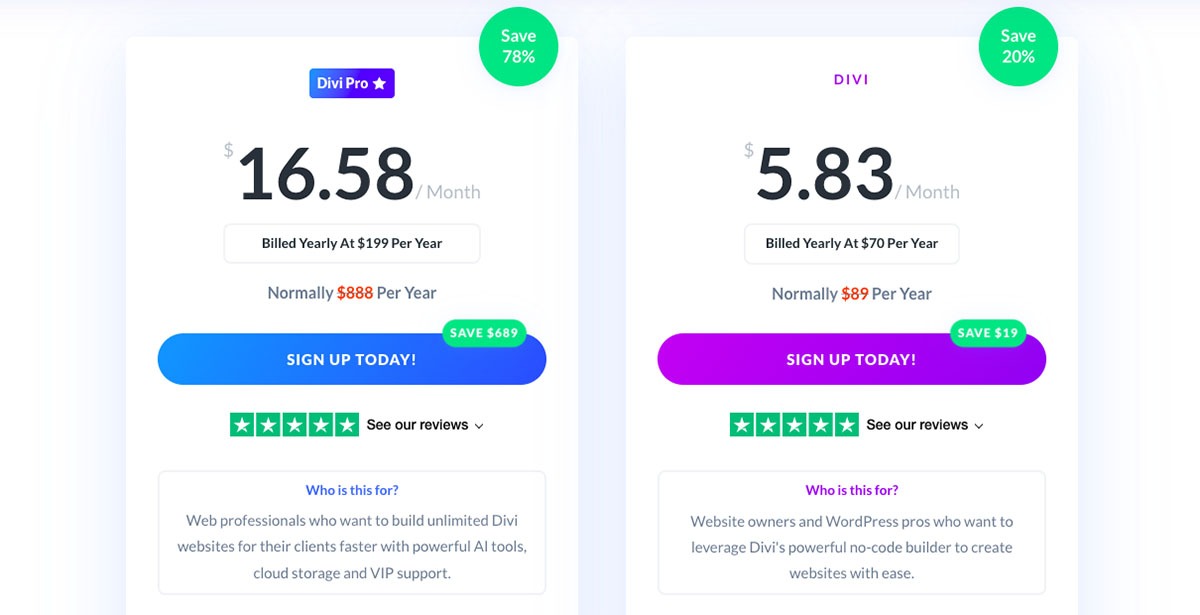The image size is (1200, 615).
Task: Click the chevron beside Divi Pro reviews
Action: point(479,426)
